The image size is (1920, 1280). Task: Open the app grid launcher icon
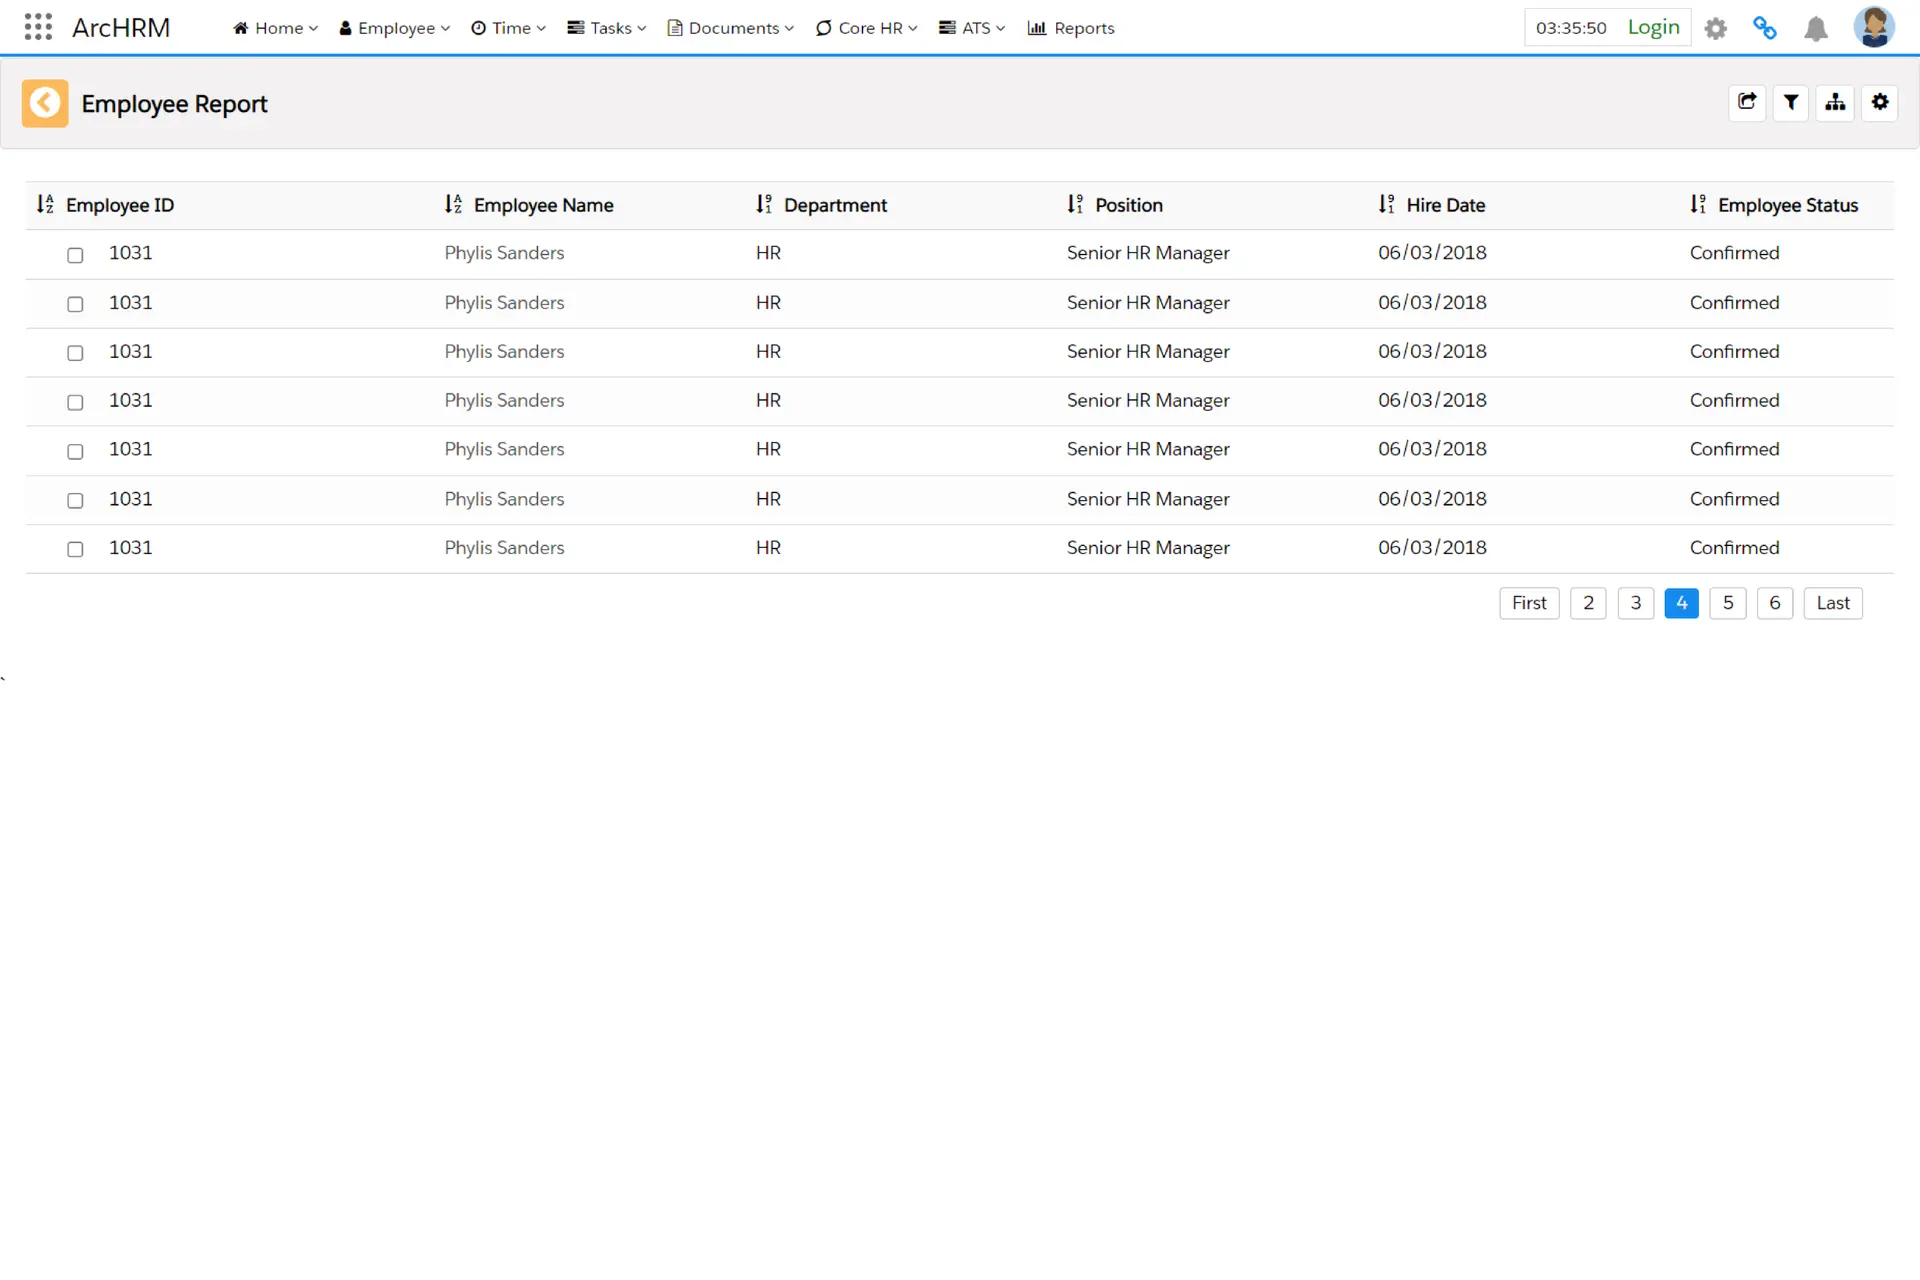[x=38, y=27]
